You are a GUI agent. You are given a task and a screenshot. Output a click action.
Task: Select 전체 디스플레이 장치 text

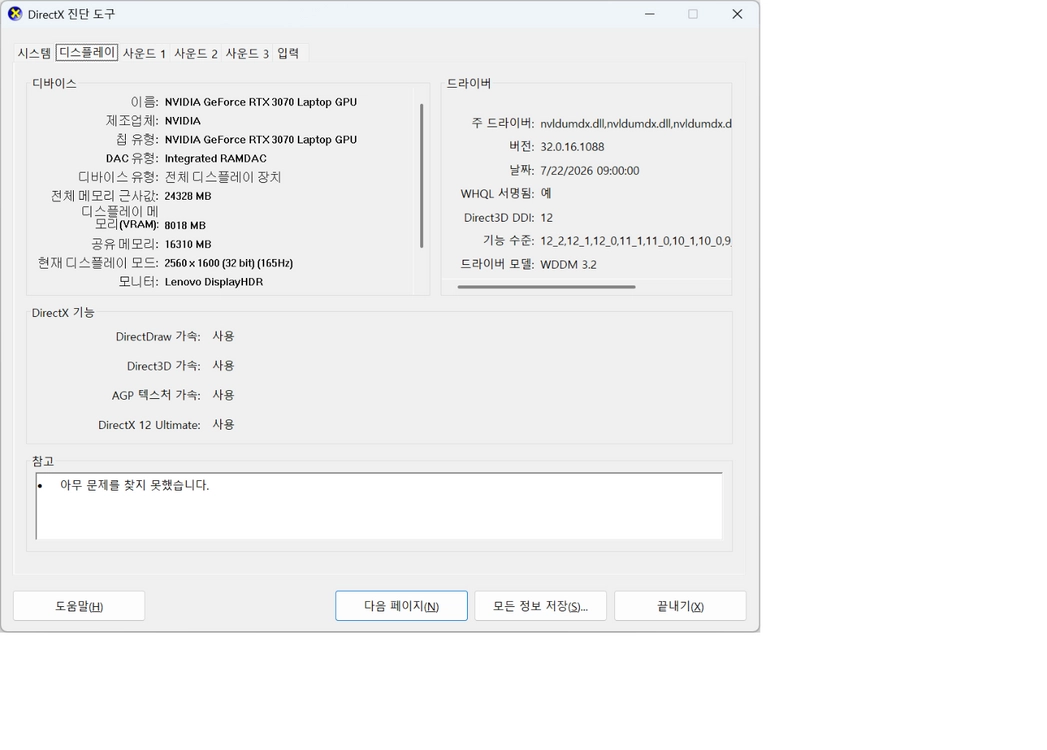point(222,177)
